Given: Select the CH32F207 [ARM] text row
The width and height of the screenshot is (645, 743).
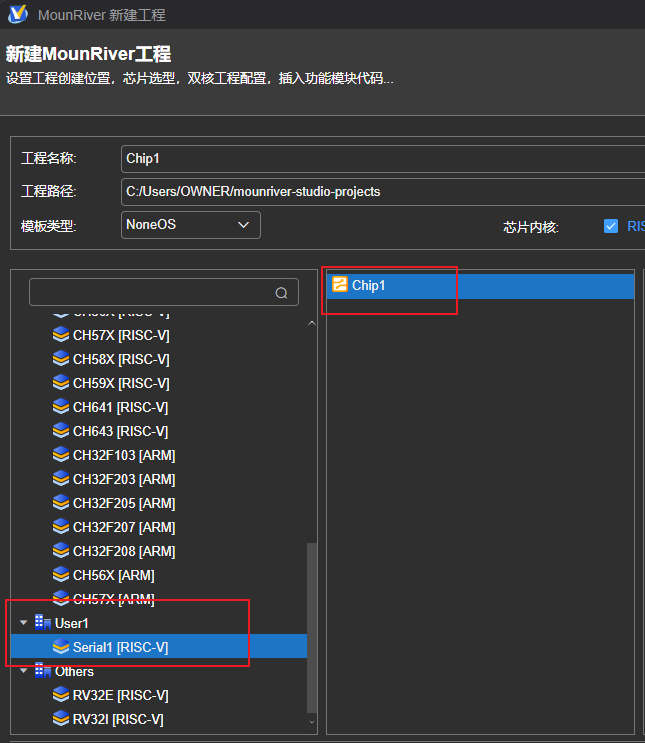Looking at the screenshot, I should (124, 527).
